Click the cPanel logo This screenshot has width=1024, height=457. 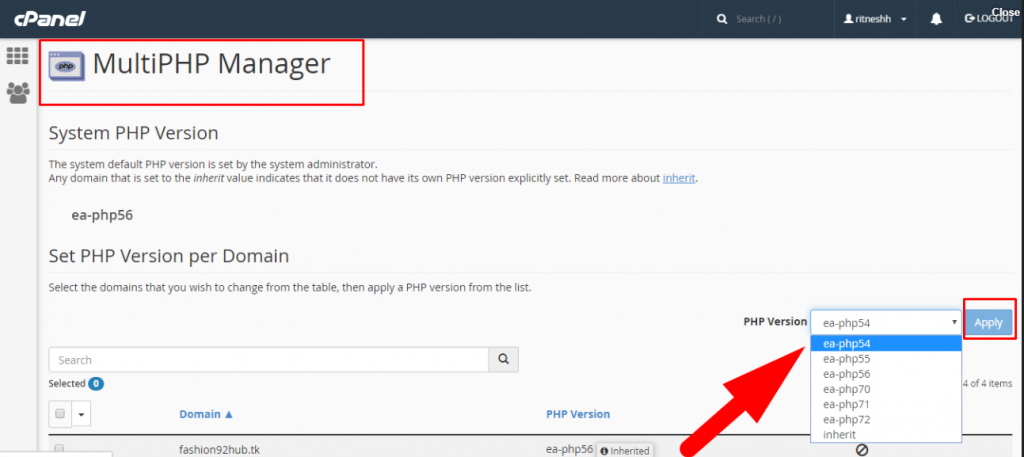coord(50,18)
